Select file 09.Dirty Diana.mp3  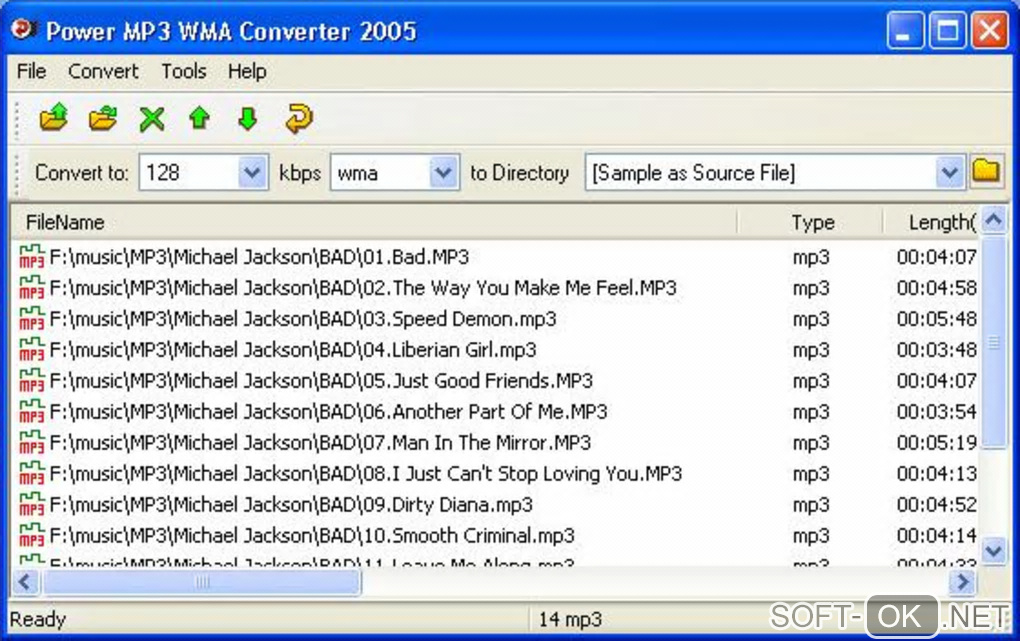(x=291, y=504)
